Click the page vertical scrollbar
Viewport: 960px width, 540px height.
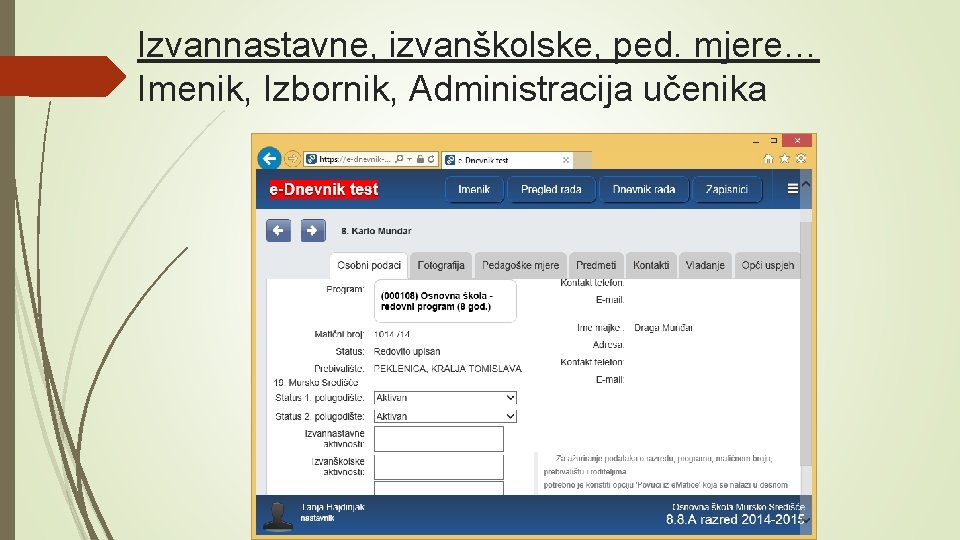tap(806, 343)
